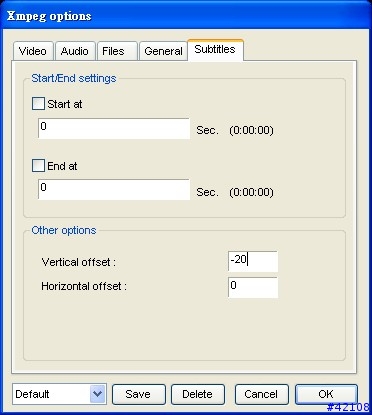Click the Vertical offset label
372x415 pixels.
coord(79,262)
